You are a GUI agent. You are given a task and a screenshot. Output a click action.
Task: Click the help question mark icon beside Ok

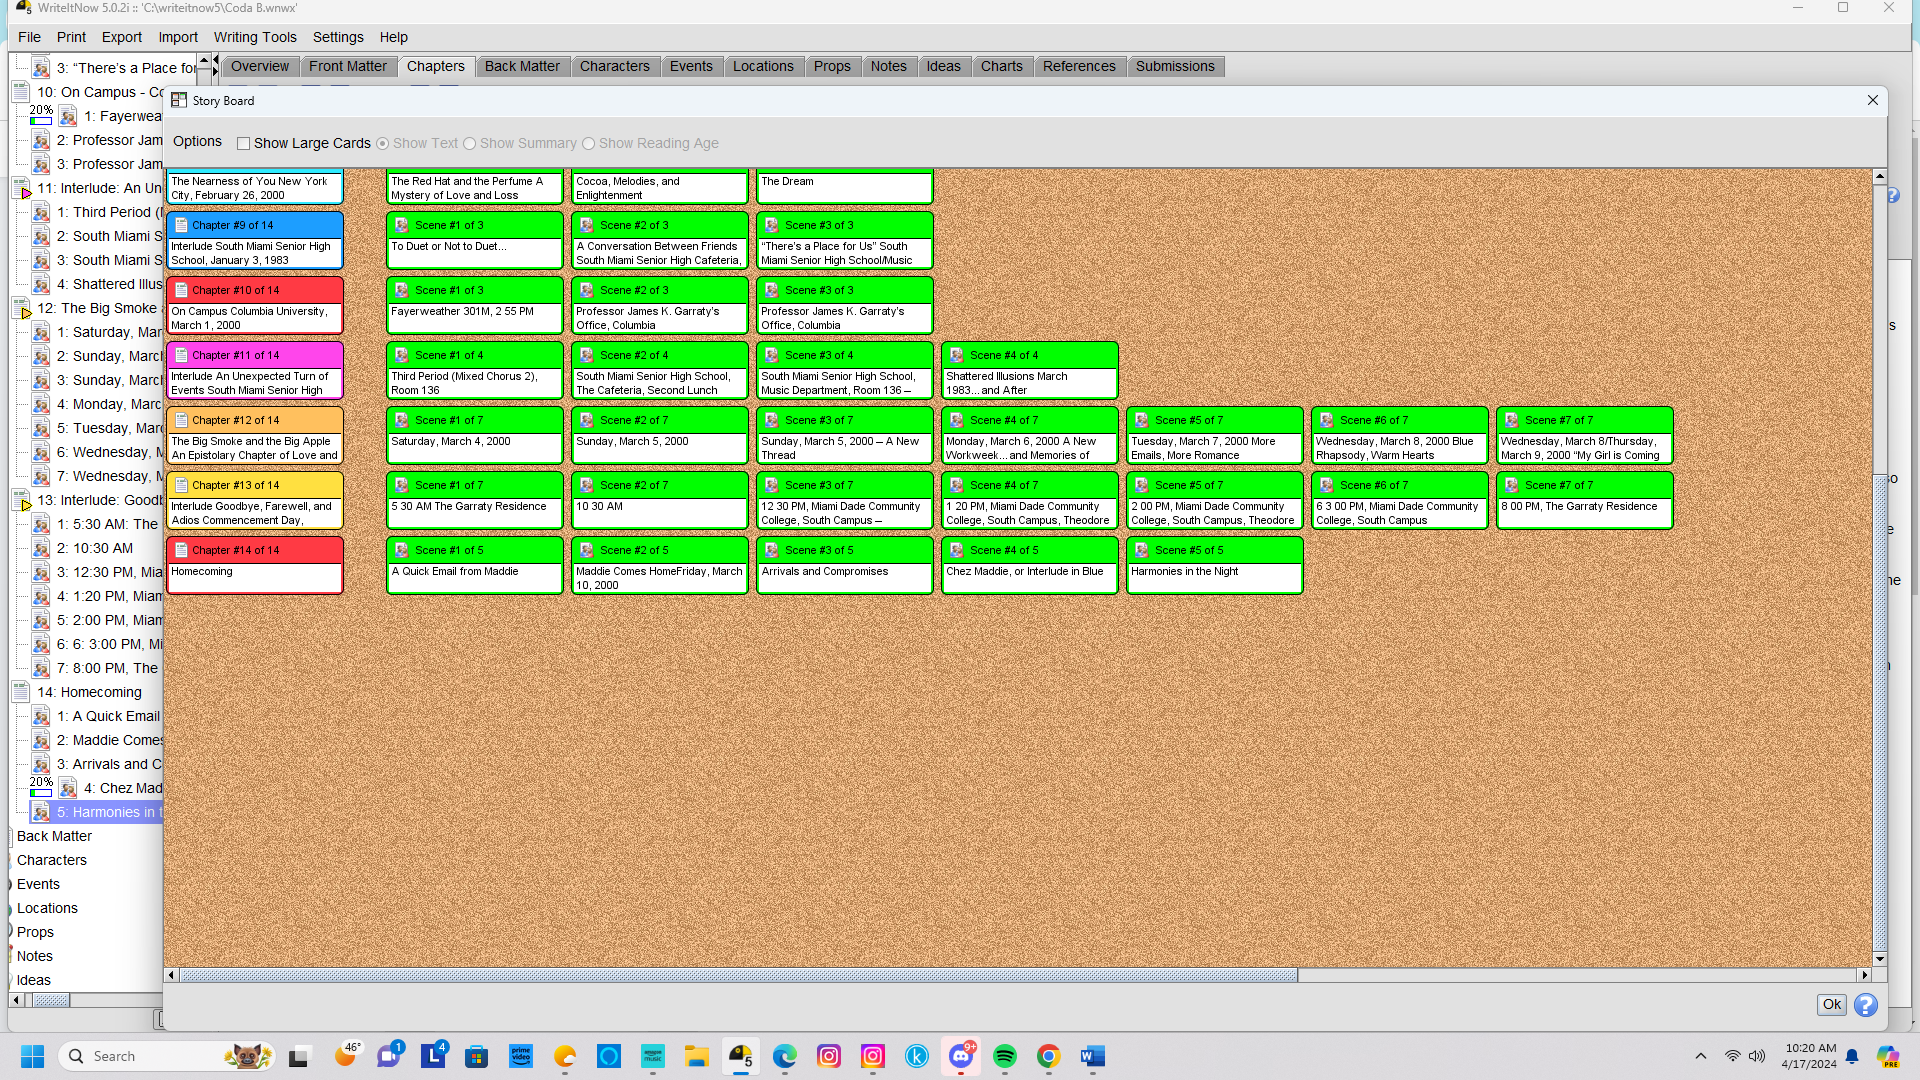1865,1005
